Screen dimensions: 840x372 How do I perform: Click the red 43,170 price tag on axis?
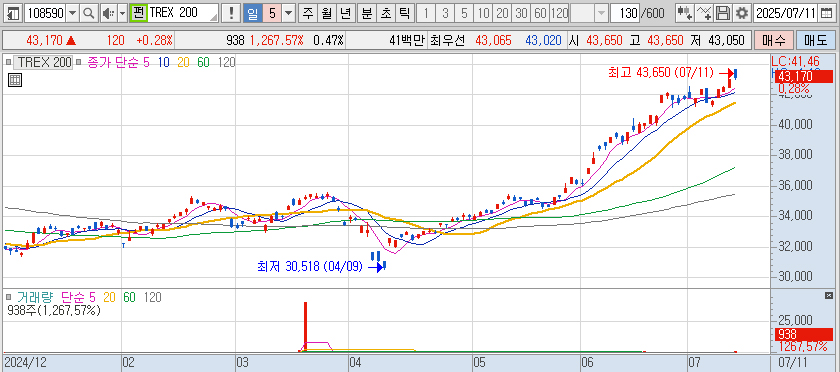pos(804,77)
